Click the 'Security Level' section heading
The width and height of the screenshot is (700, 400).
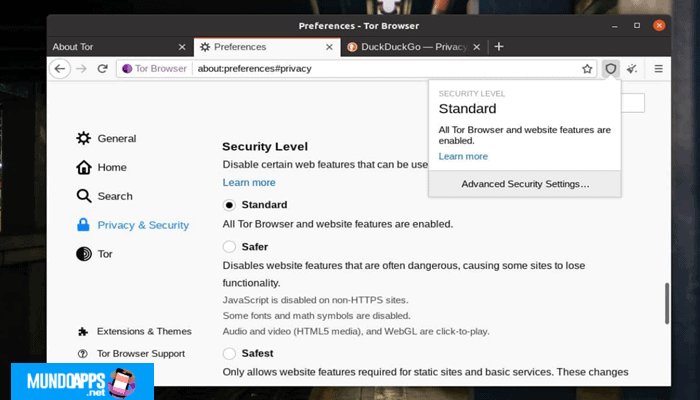(x=265, y=146)
